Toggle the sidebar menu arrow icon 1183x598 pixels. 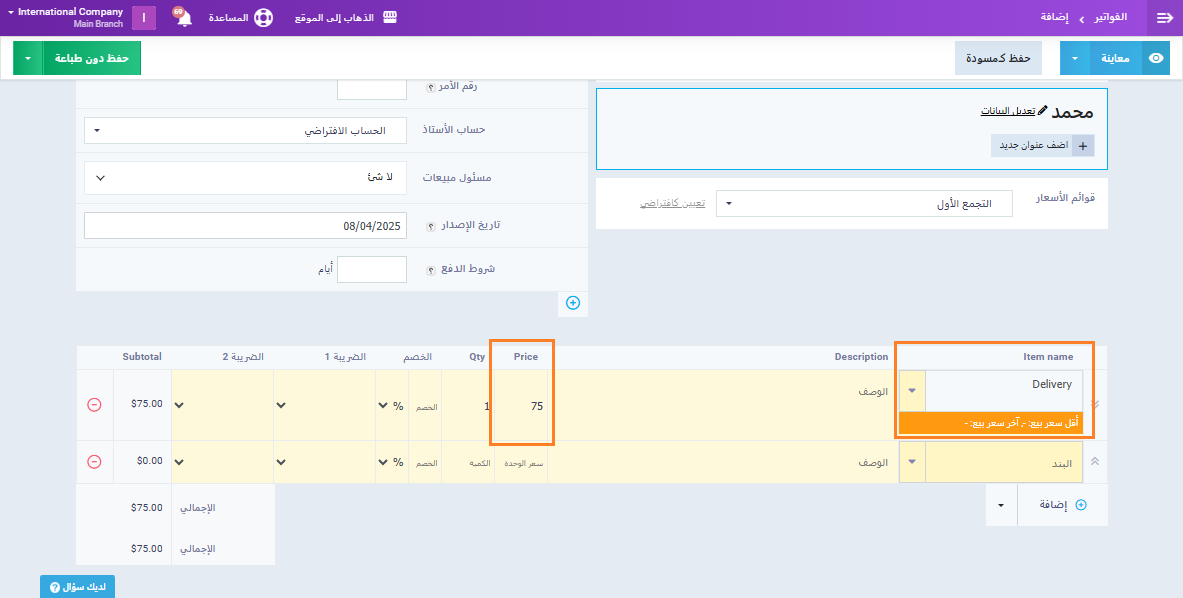pyautogui.click(x=1164, y=18)
